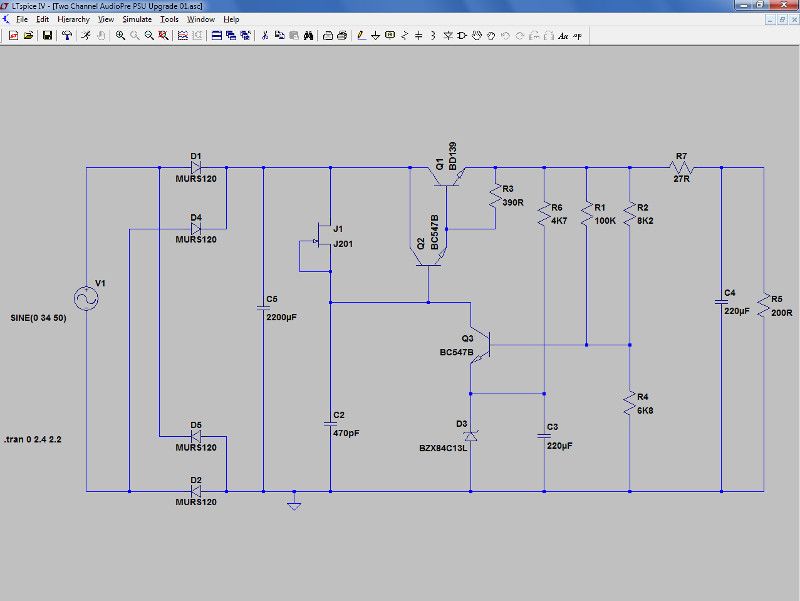The height and width of the screenshot is (601, 800).
Task: Click the 100K value of resistor R1
Action: pos(605,220)
